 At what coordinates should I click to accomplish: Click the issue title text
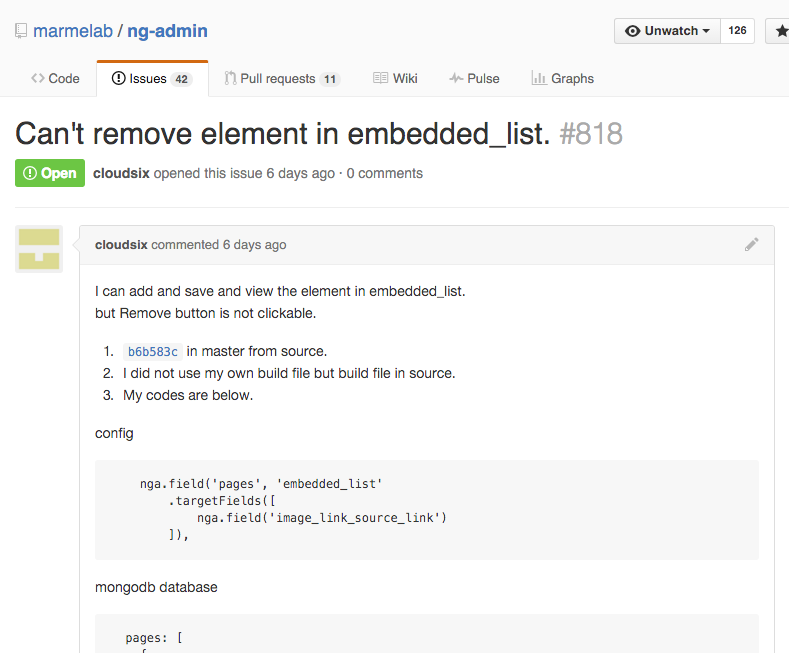click(283, 134)
